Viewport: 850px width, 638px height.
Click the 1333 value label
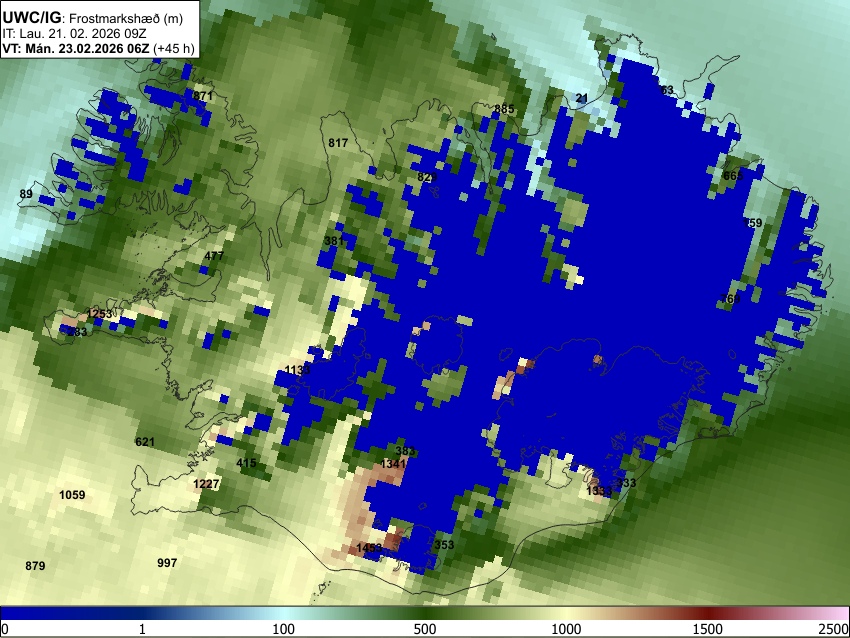click(x=599, y=491)
